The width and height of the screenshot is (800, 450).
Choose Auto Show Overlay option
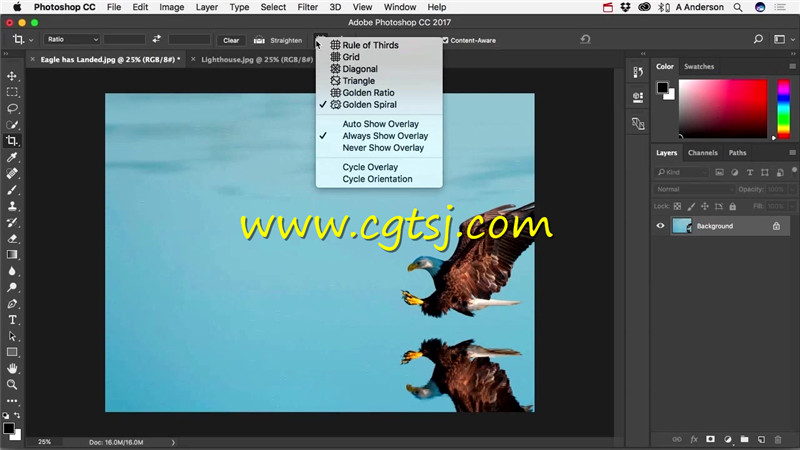pyautogui.click(x=379, y=124)
